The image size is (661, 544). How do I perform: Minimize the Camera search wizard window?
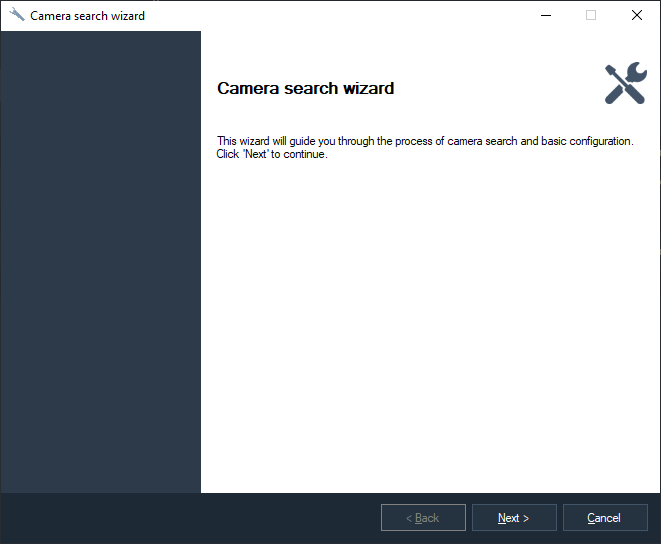pyautogui.click(x=545, y=15)
